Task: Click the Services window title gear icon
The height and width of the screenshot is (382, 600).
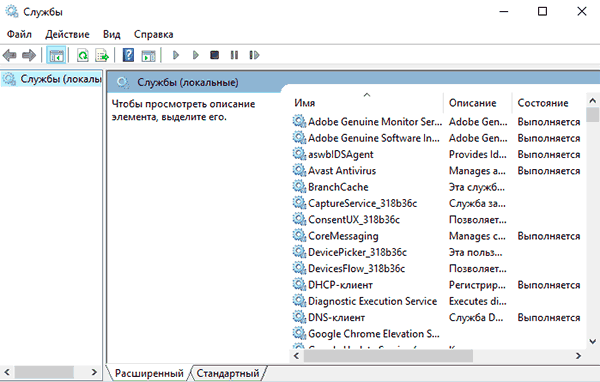Action: pos(11,11)
